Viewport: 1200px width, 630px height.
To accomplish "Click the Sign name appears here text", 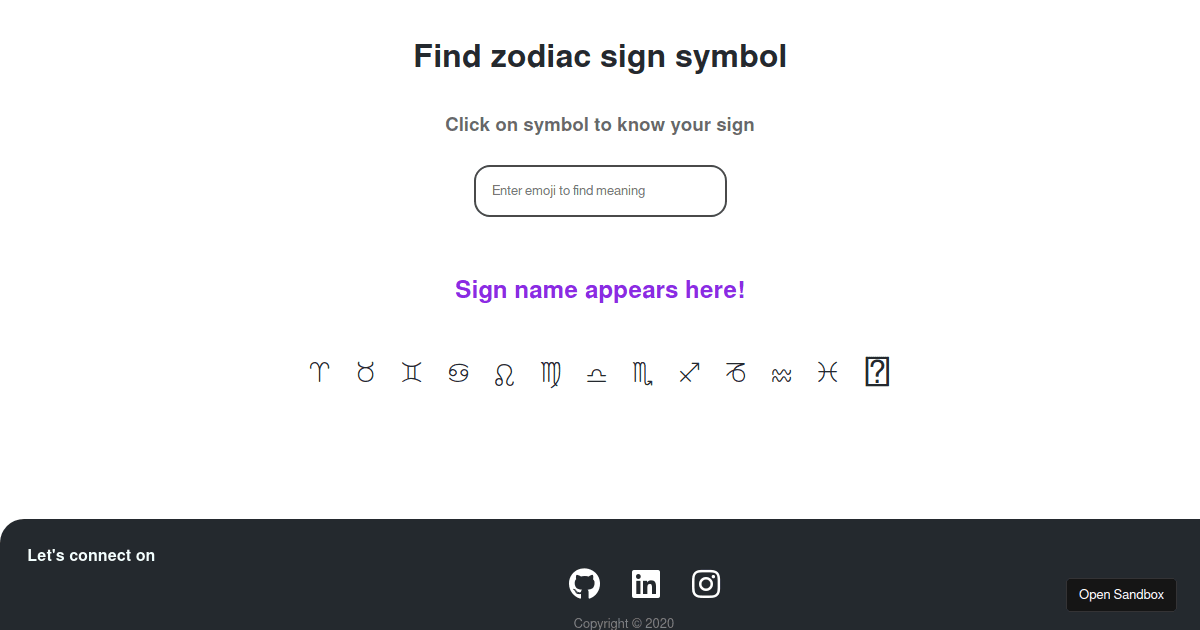I will coord(600,289).
